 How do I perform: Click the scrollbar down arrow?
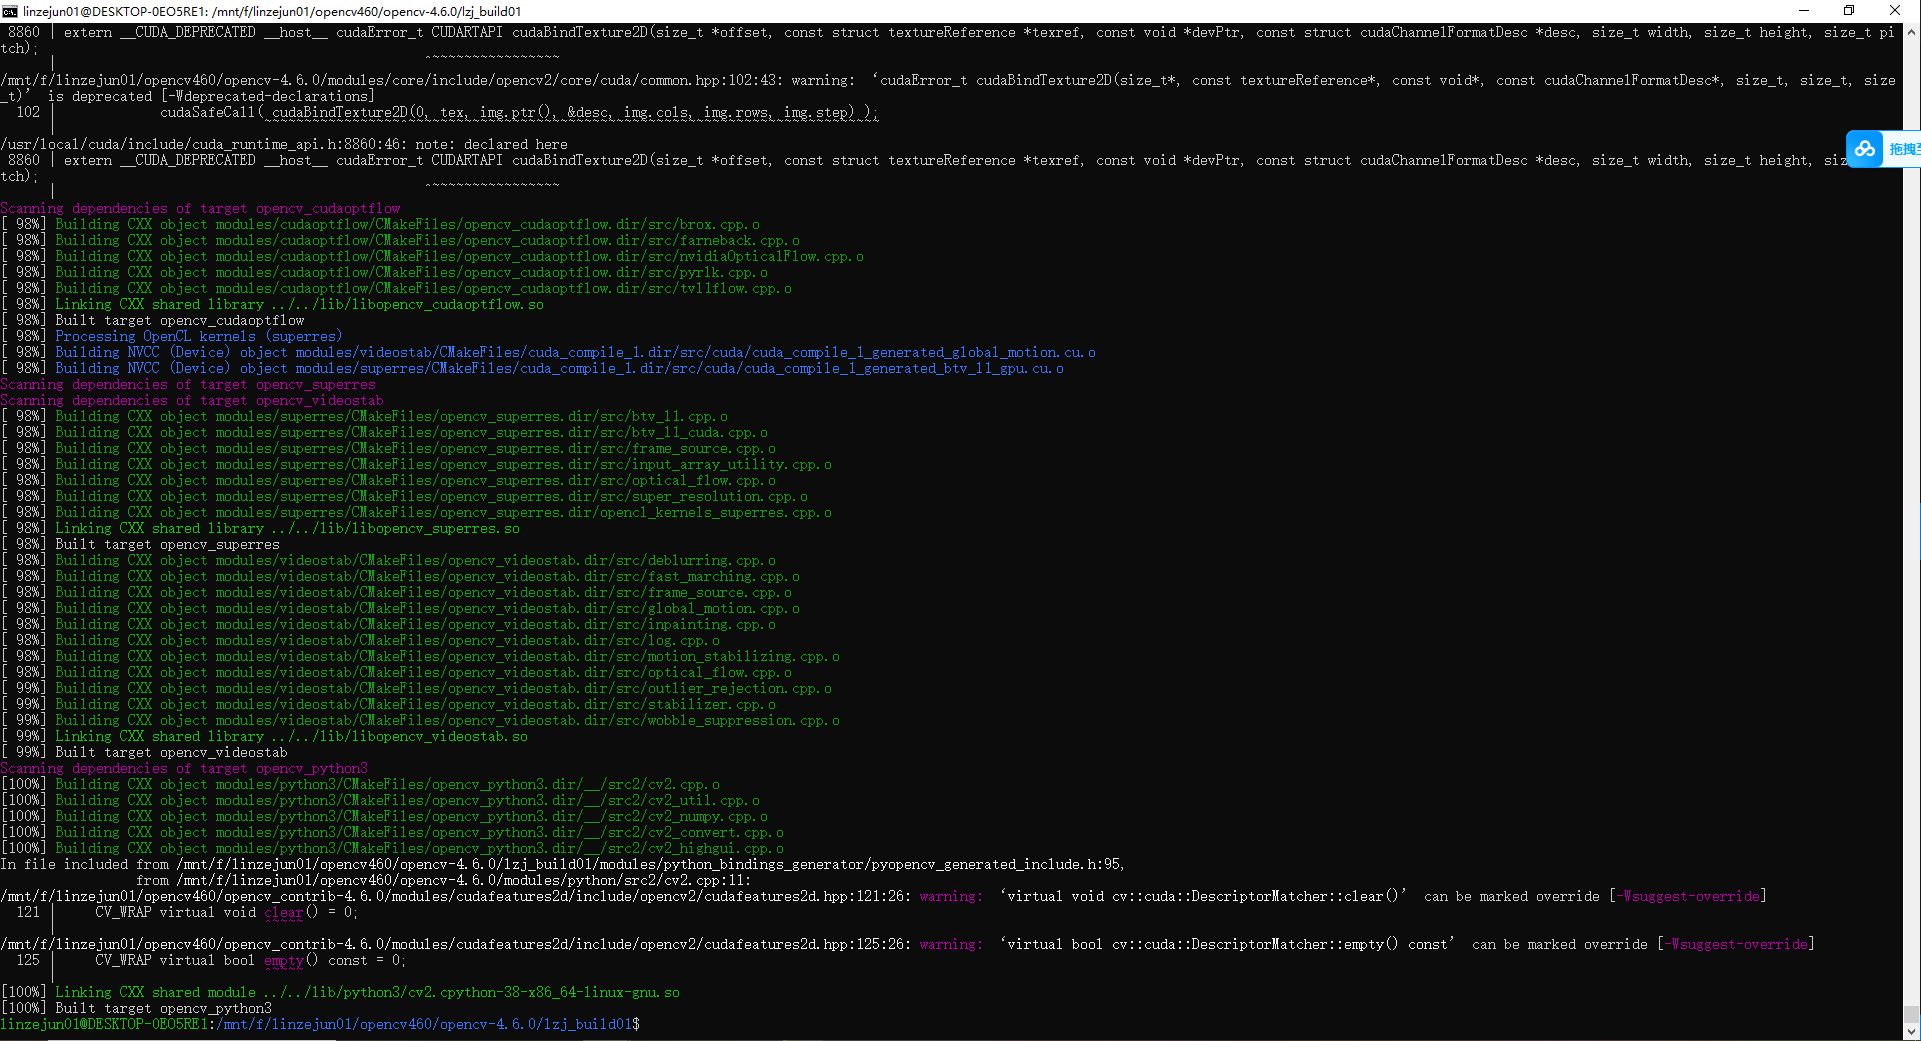(x=1913, y=1032)
